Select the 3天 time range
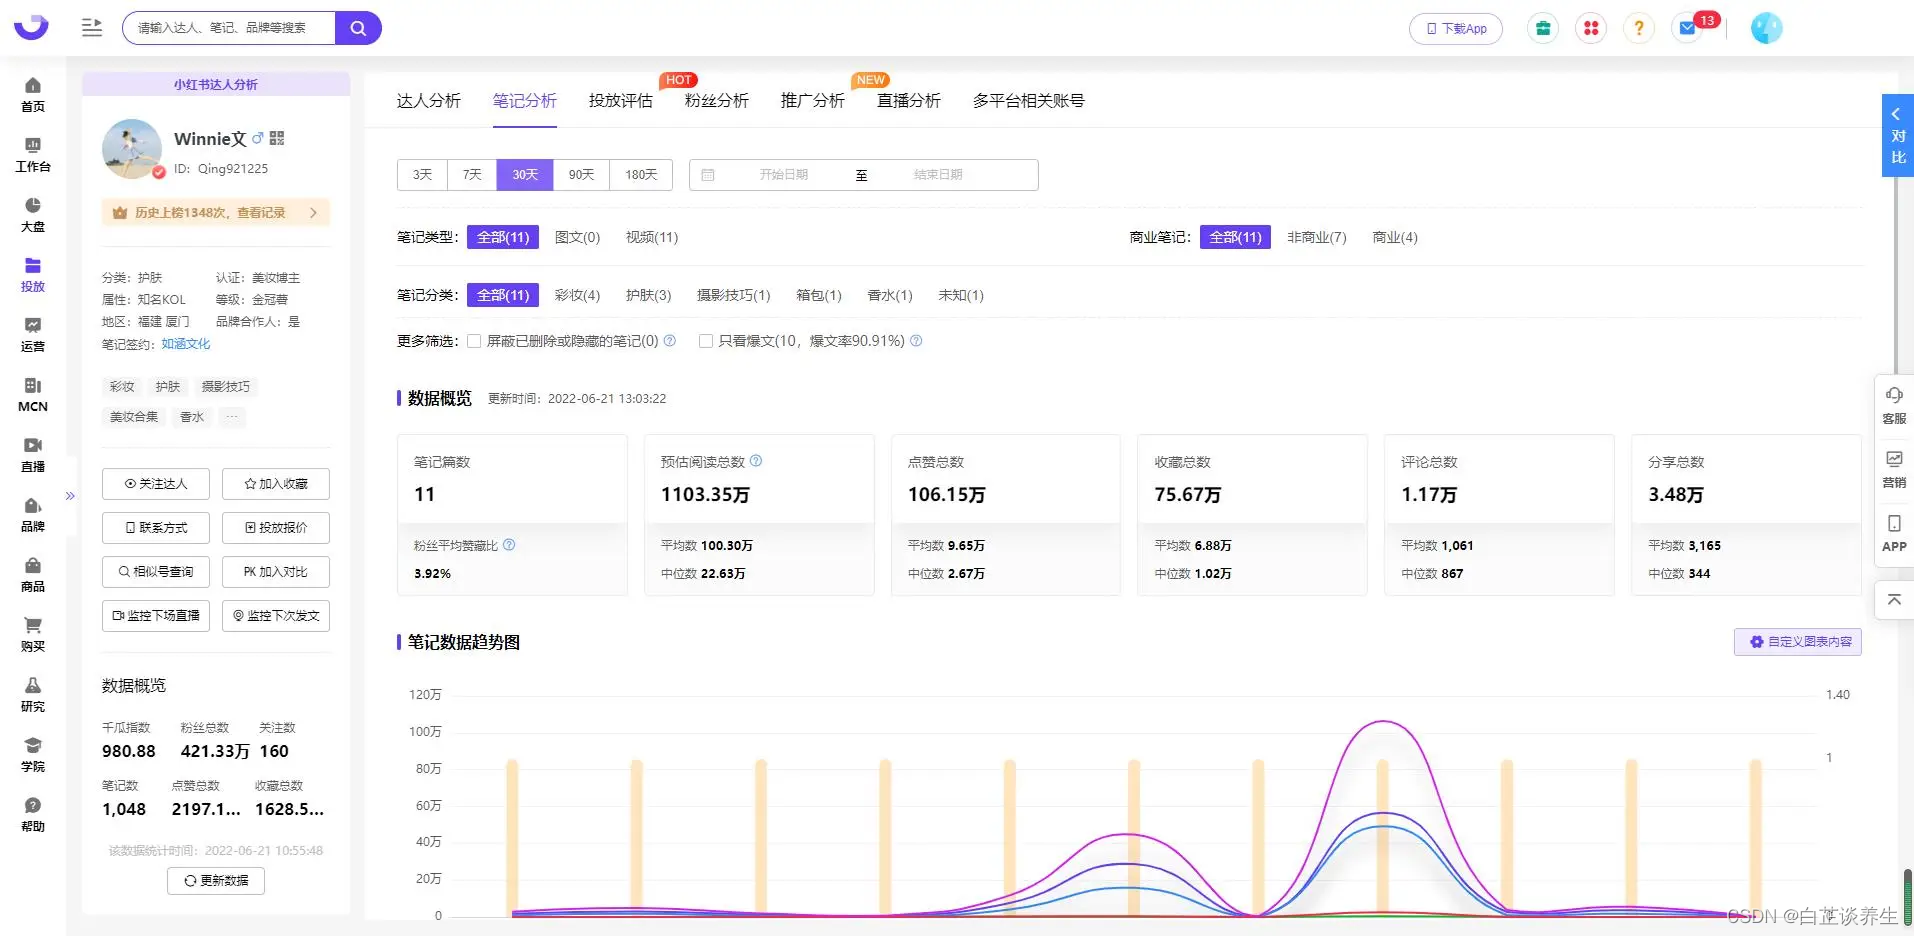 coord(422,174)
